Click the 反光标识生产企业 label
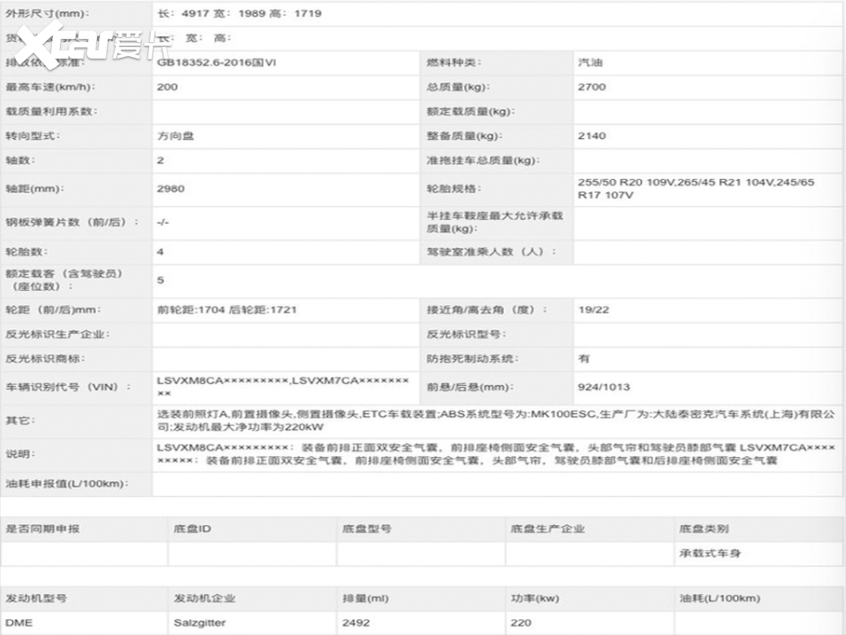Image resolution: width=846 pixels, height=635 pixels. click(x=58, y=334)
